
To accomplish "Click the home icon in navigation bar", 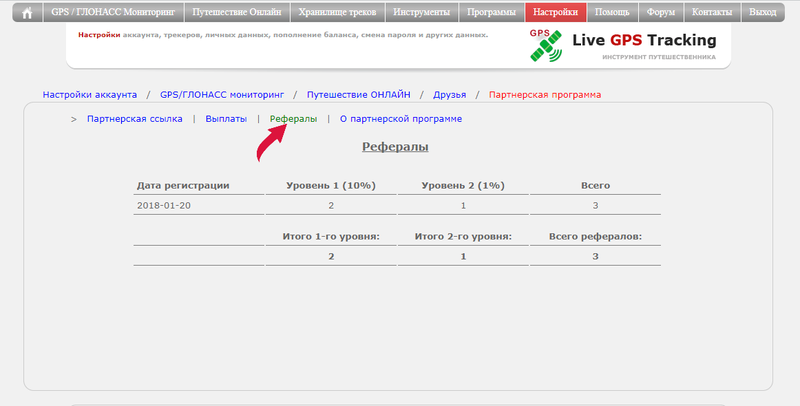I will click(27, 13).
